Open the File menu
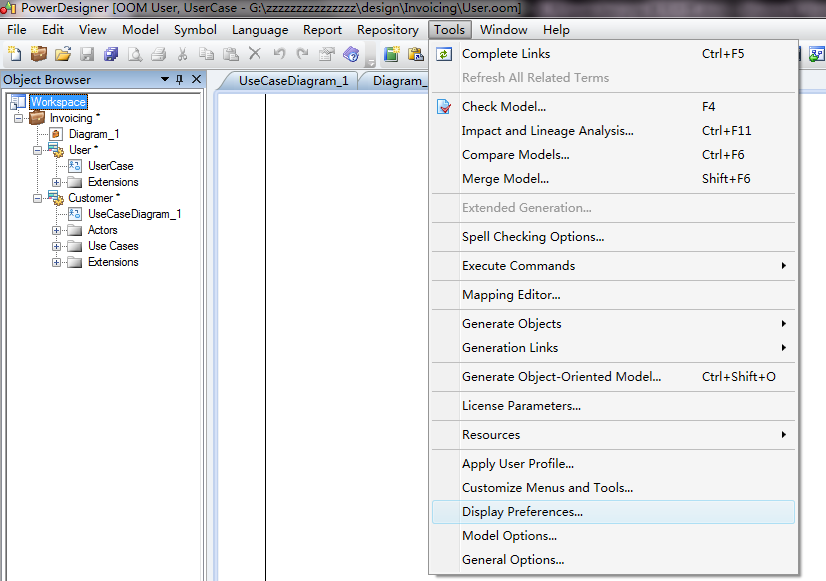Viewport: 826px width, 581px height. coord(16,29)
